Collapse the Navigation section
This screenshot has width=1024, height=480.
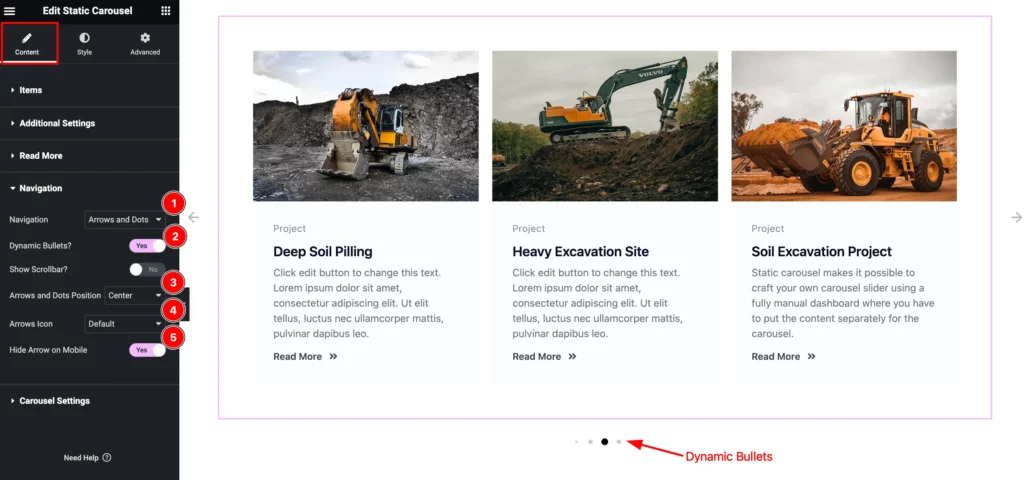pos(89,188)
